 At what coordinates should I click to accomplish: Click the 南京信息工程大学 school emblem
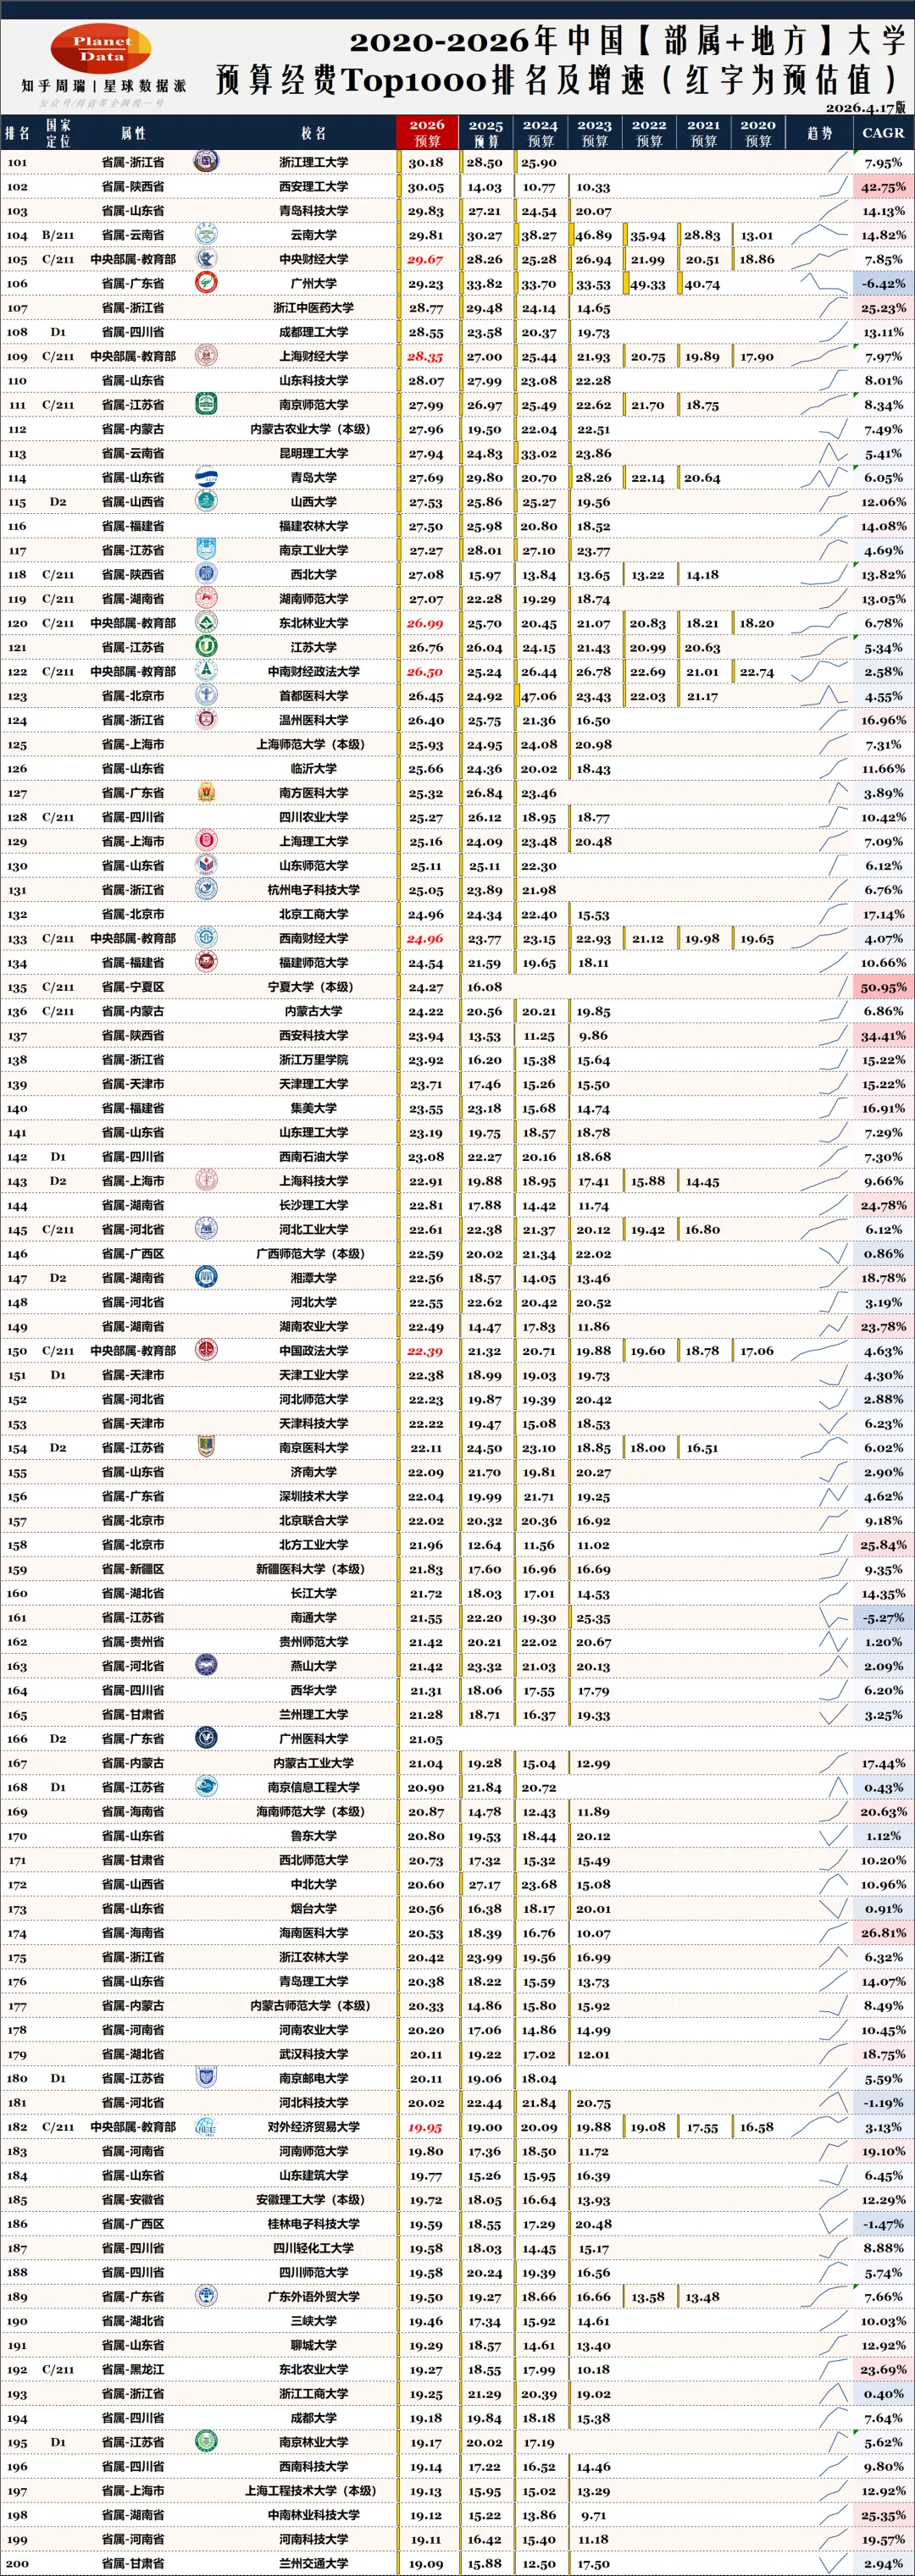[x=206, y=1786]
